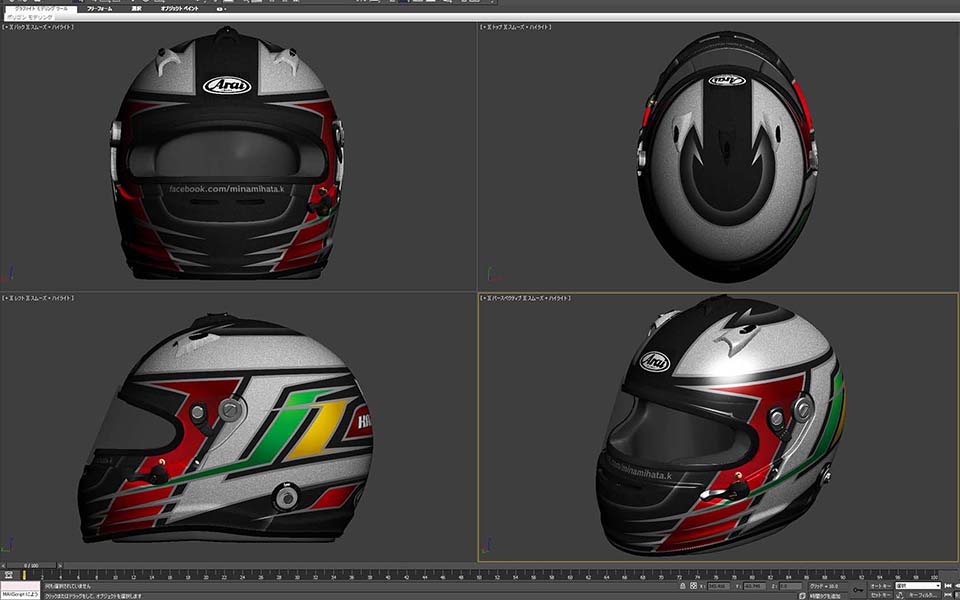Image resolution: width=960 pixels, height=600 pixels.
Task: Toggle the セットキー (Set Key) button
Action: point(880,595)
